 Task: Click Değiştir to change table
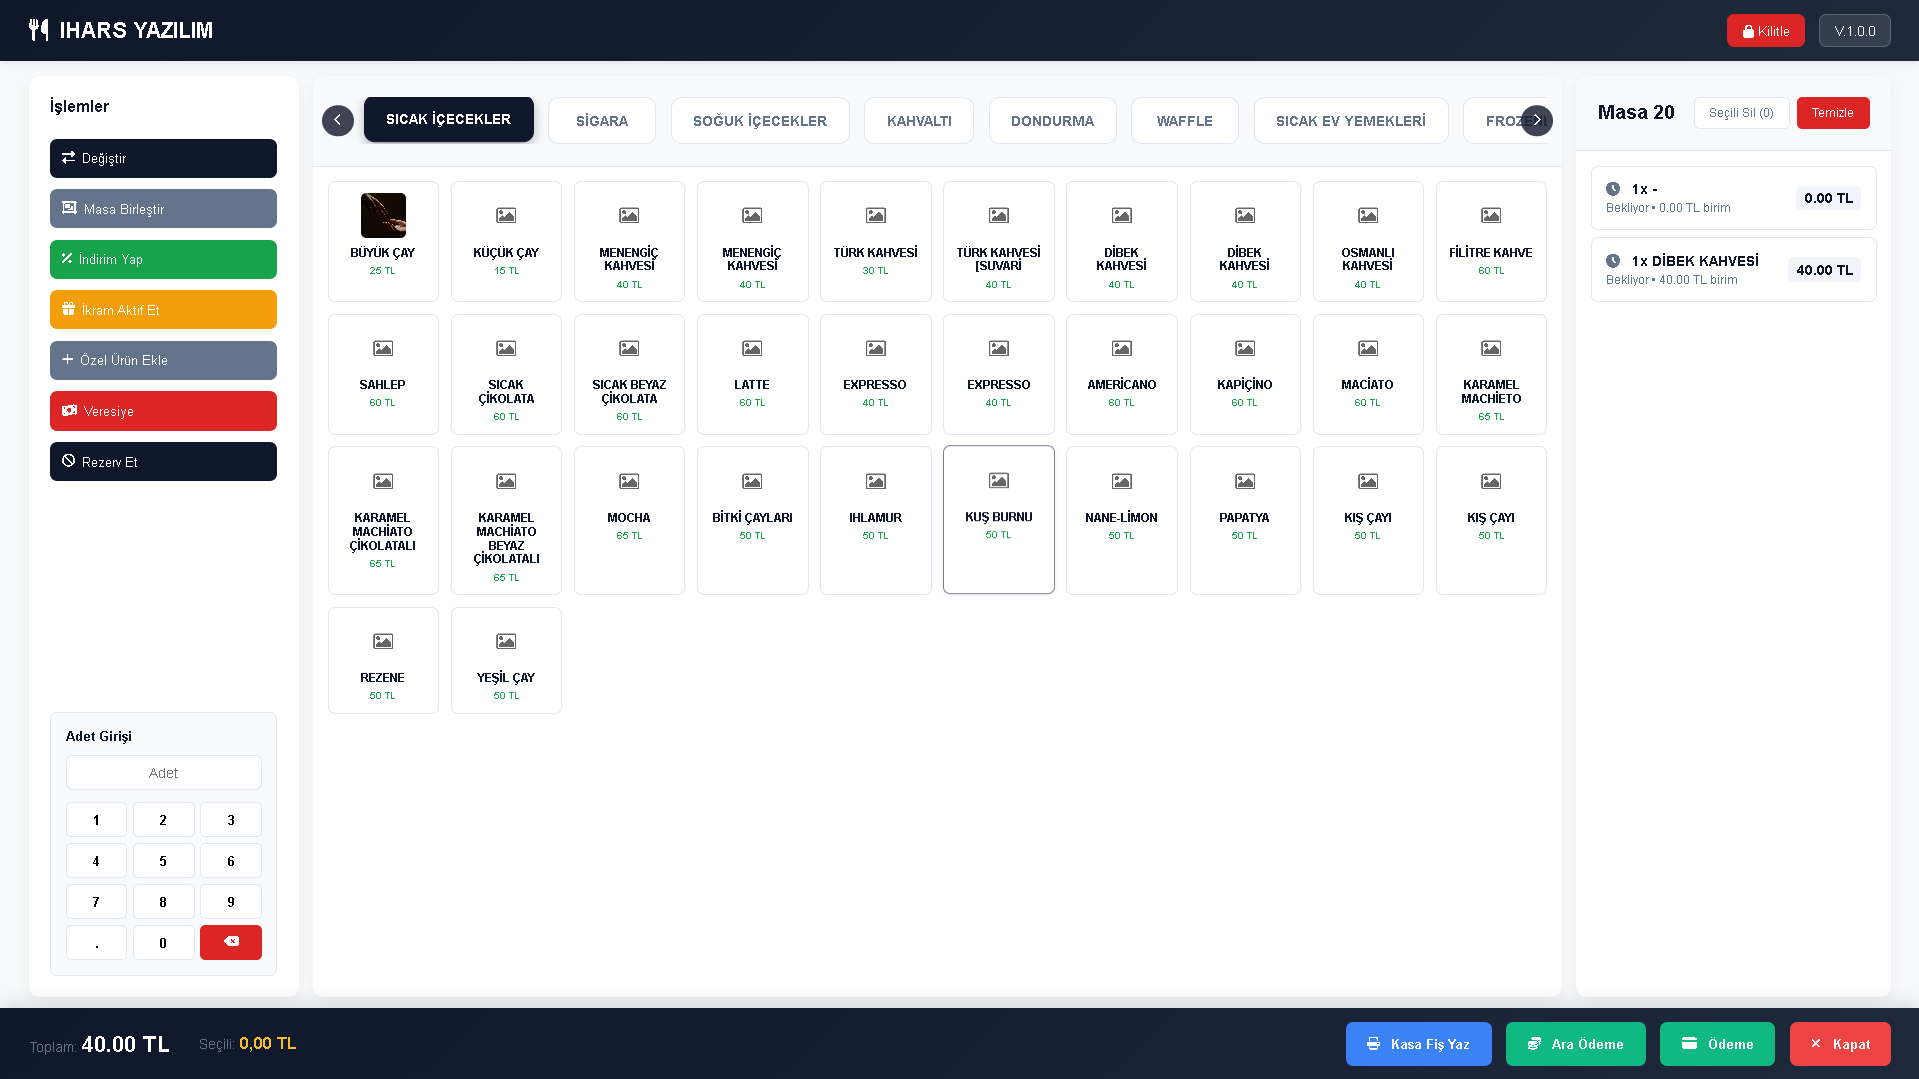pyautogui.click(x=163, y=158)
